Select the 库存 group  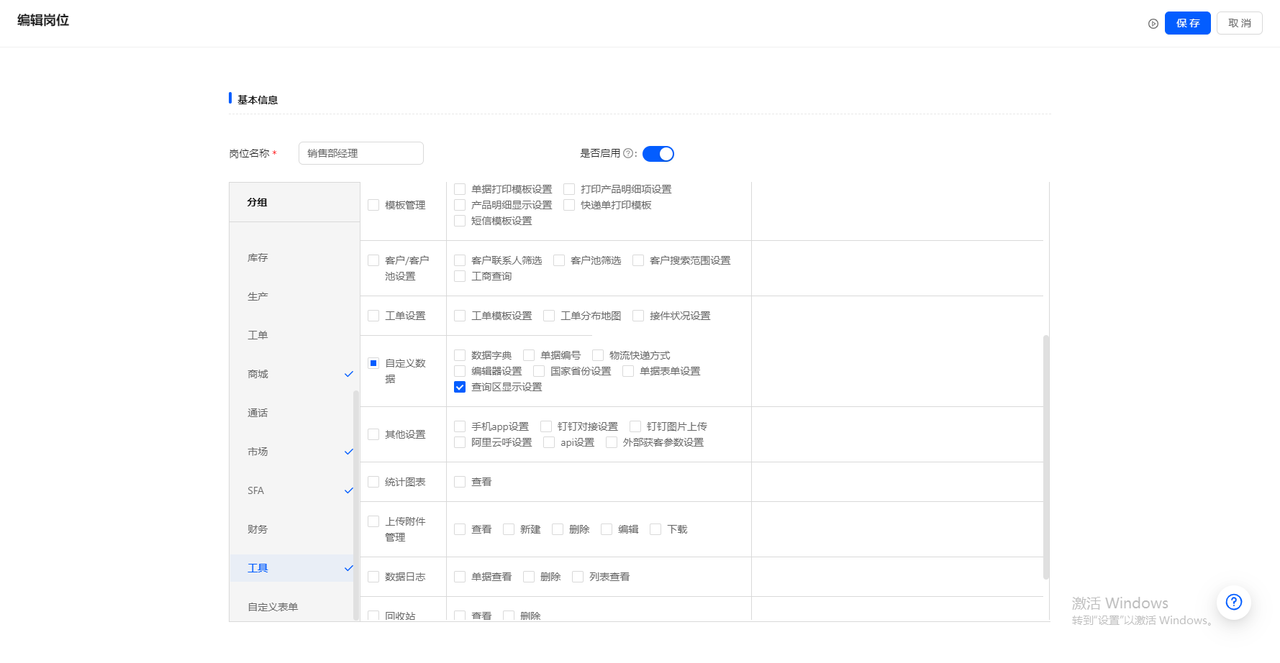pyautogui.click(x=294, y=258)
